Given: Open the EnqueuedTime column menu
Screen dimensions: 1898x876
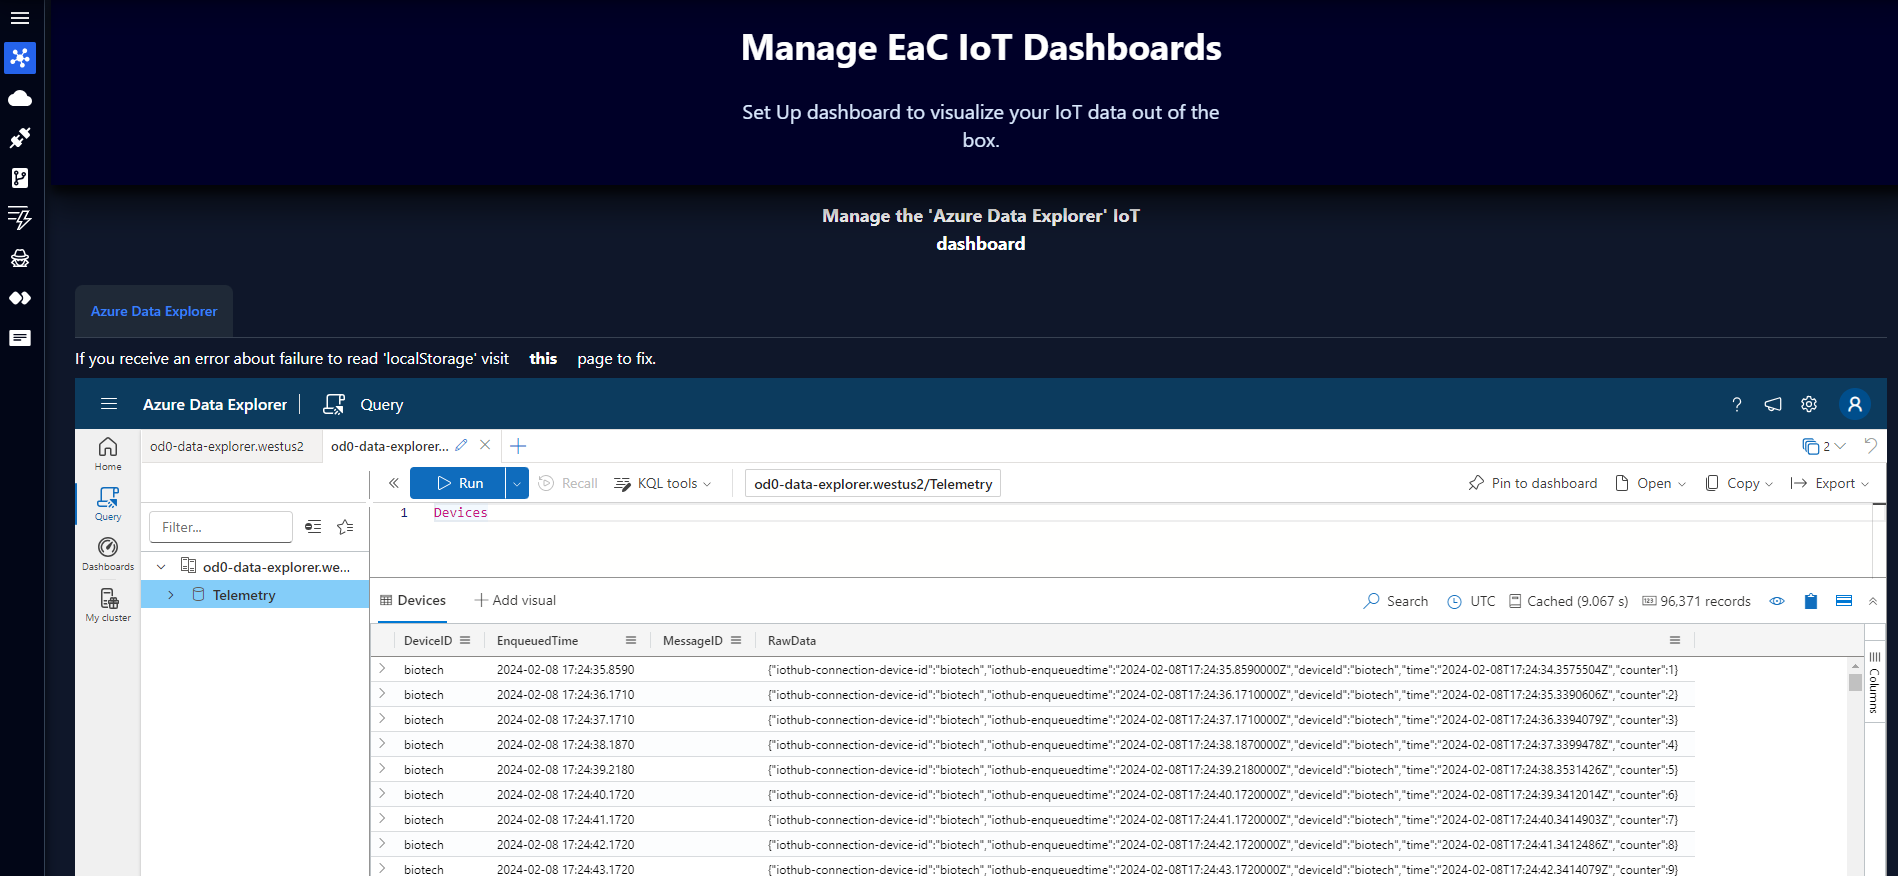Looking at the screenshot, I should click(631, 640).
